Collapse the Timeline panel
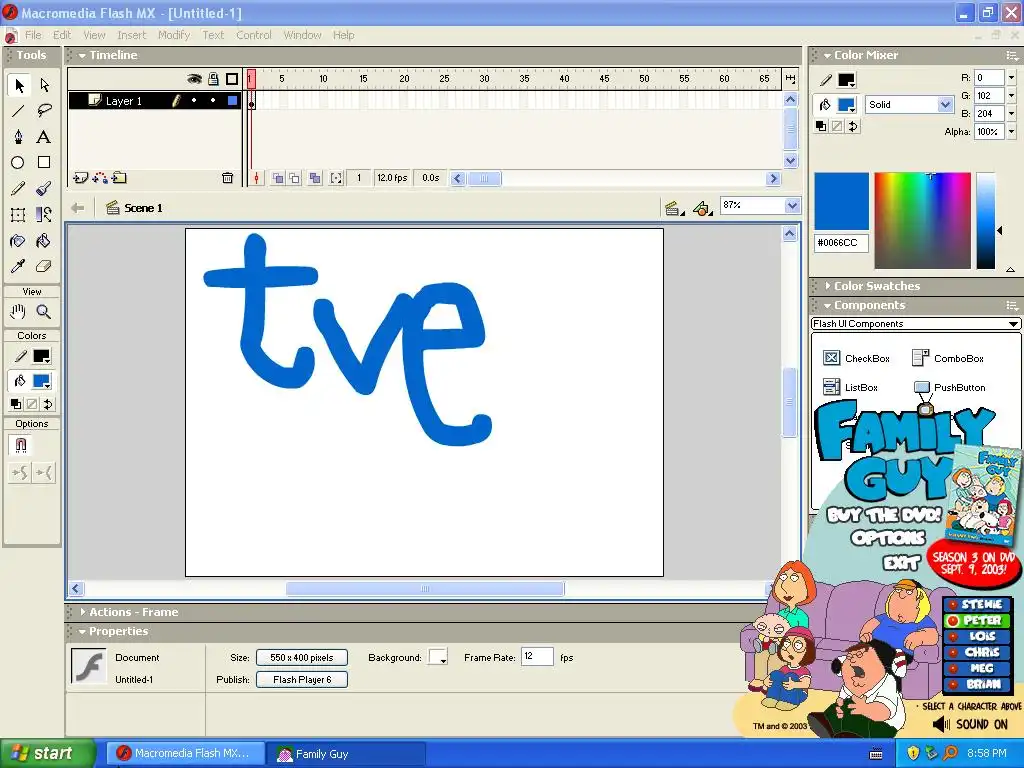Screen dimensions: 1024x768 (x=82, y=56)
